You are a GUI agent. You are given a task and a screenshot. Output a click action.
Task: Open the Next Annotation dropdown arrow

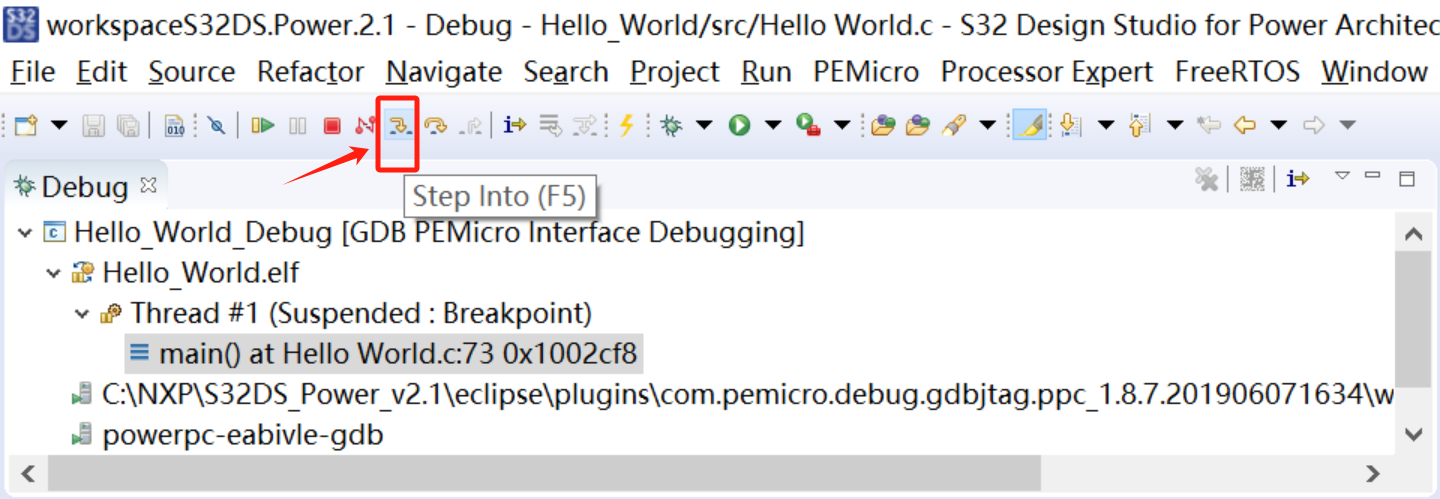1105,125
